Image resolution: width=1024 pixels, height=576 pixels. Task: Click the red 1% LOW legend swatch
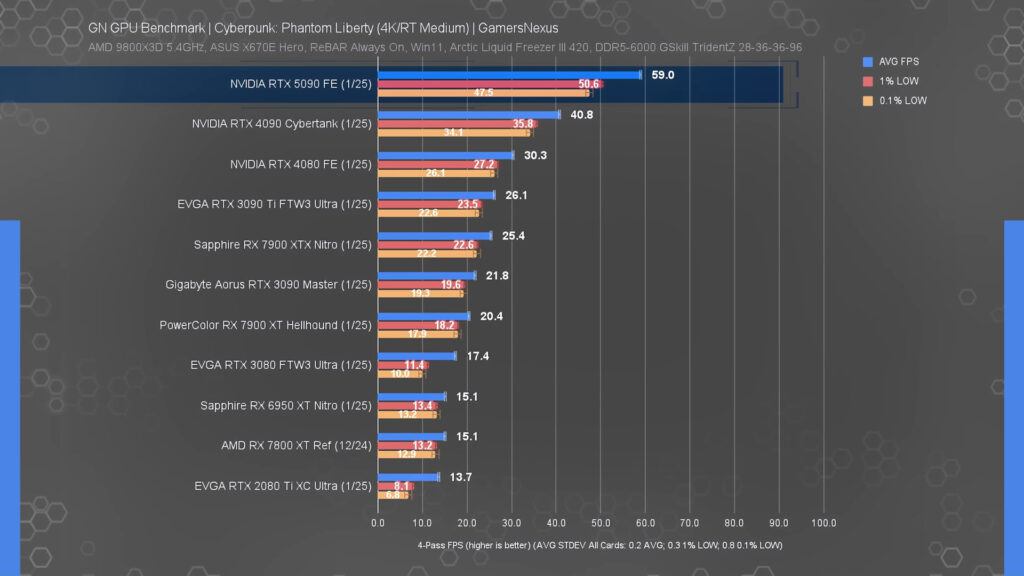(867, 82)
